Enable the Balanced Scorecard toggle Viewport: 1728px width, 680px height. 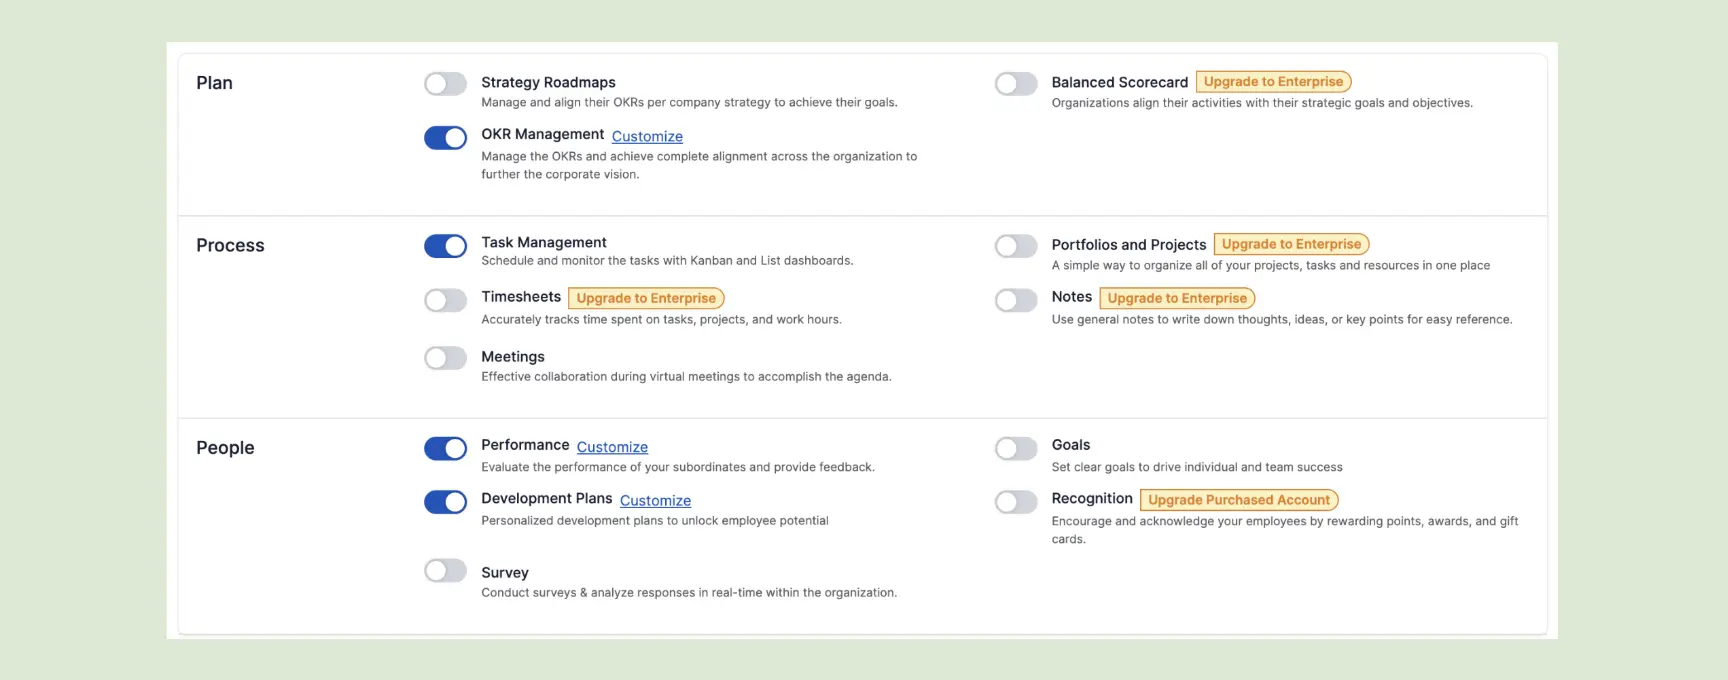(x=1016, y=84)
